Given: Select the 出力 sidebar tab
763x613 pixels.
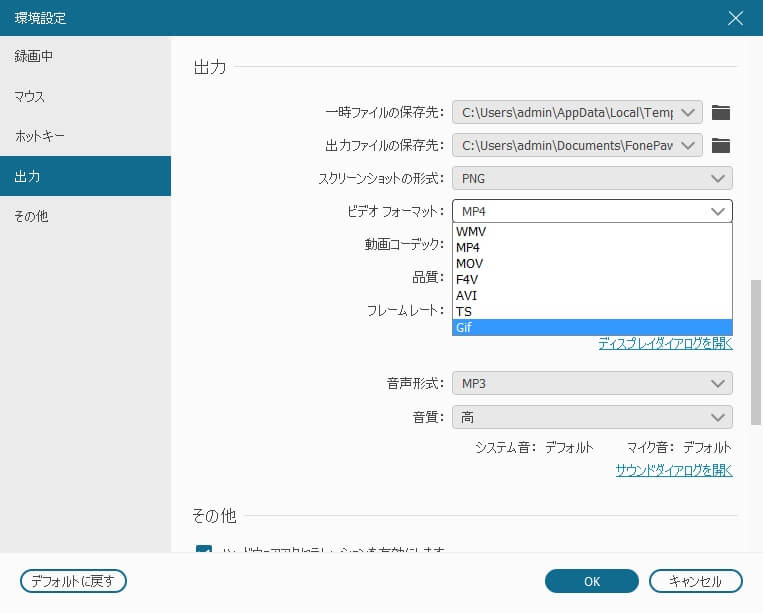Looking at the screenshot, I should (x=85, y=176).
